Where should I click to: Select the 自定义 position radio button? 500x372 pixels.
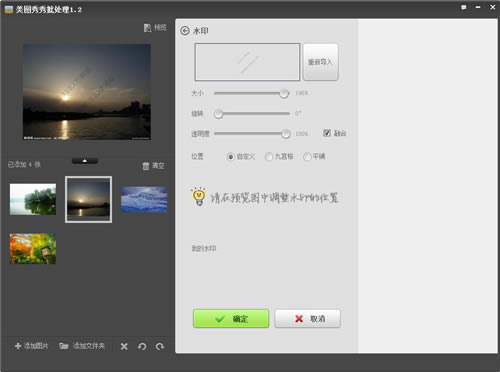click(230, 156)
